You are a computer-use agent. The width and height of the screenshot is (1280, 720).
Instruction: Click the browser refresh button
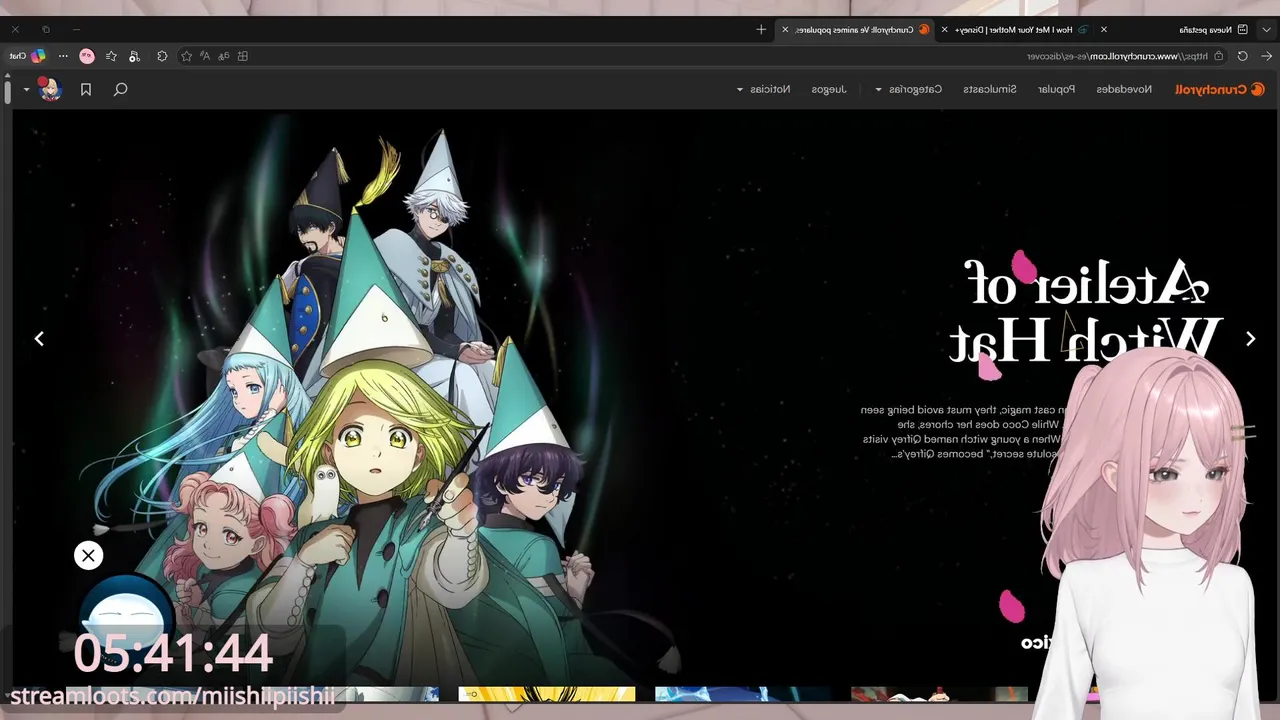click(x=1242, y=56)
